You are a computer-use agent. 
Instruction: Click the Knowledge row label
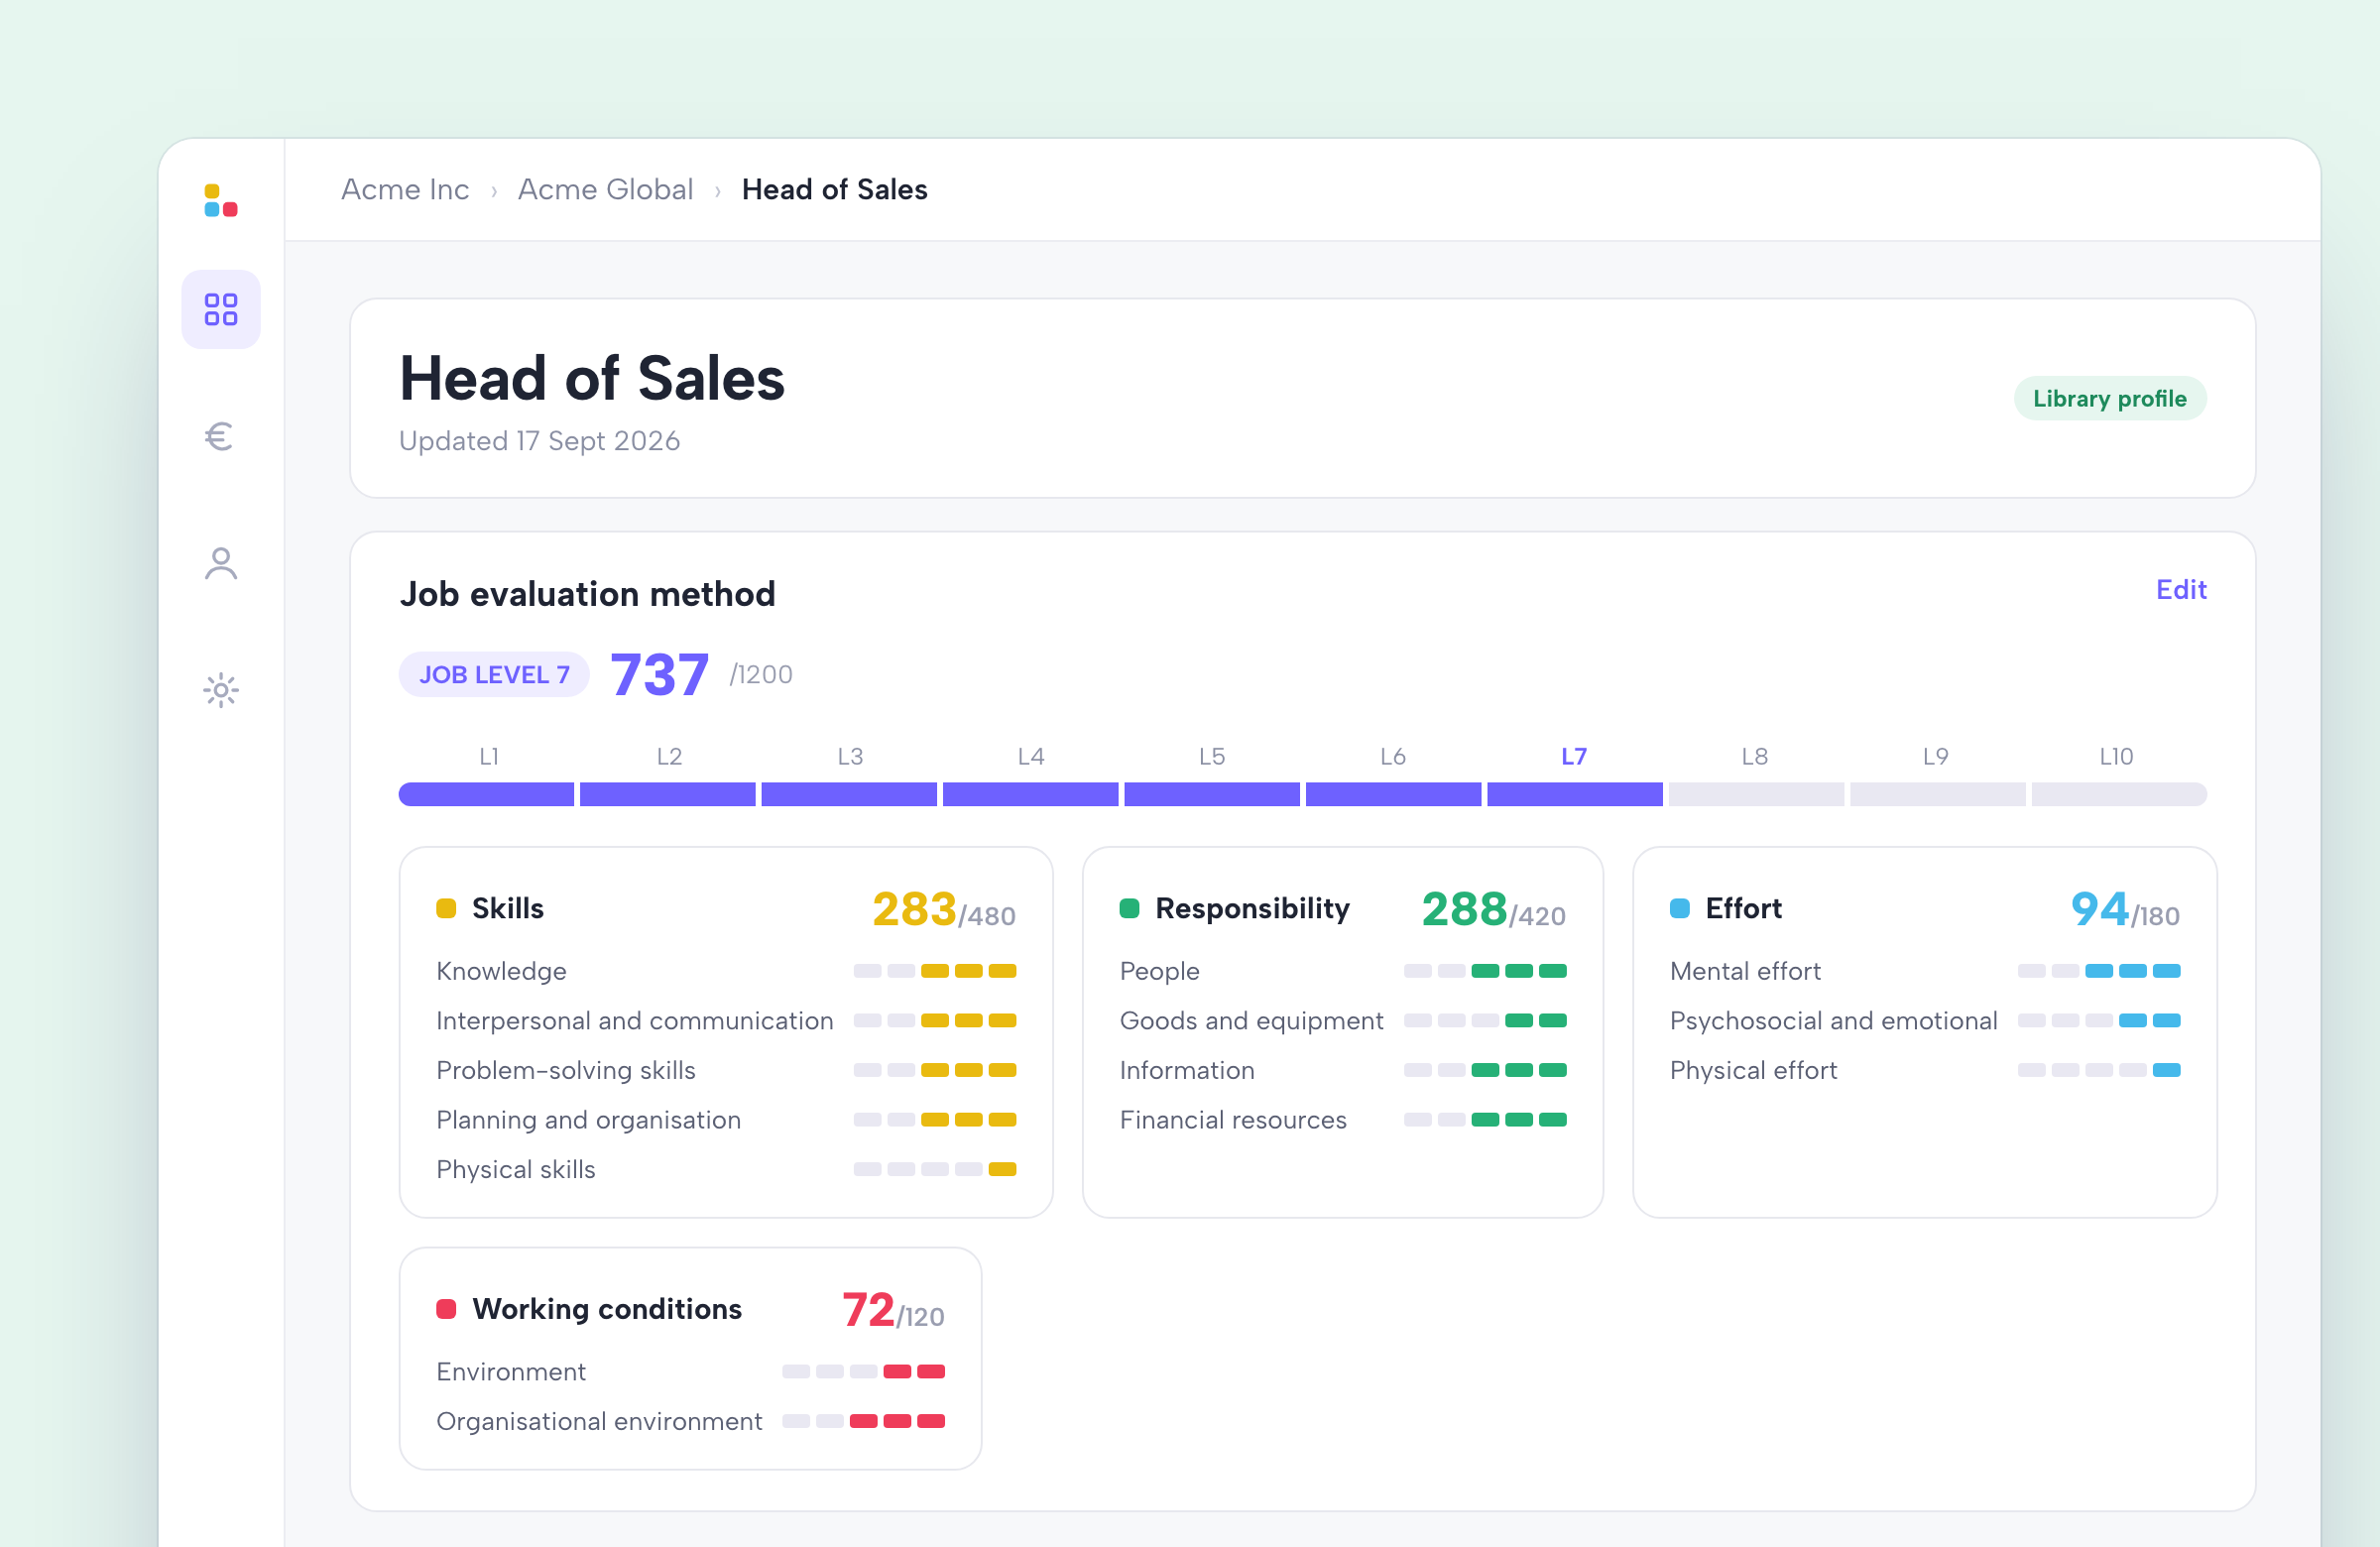coord(501,971)
